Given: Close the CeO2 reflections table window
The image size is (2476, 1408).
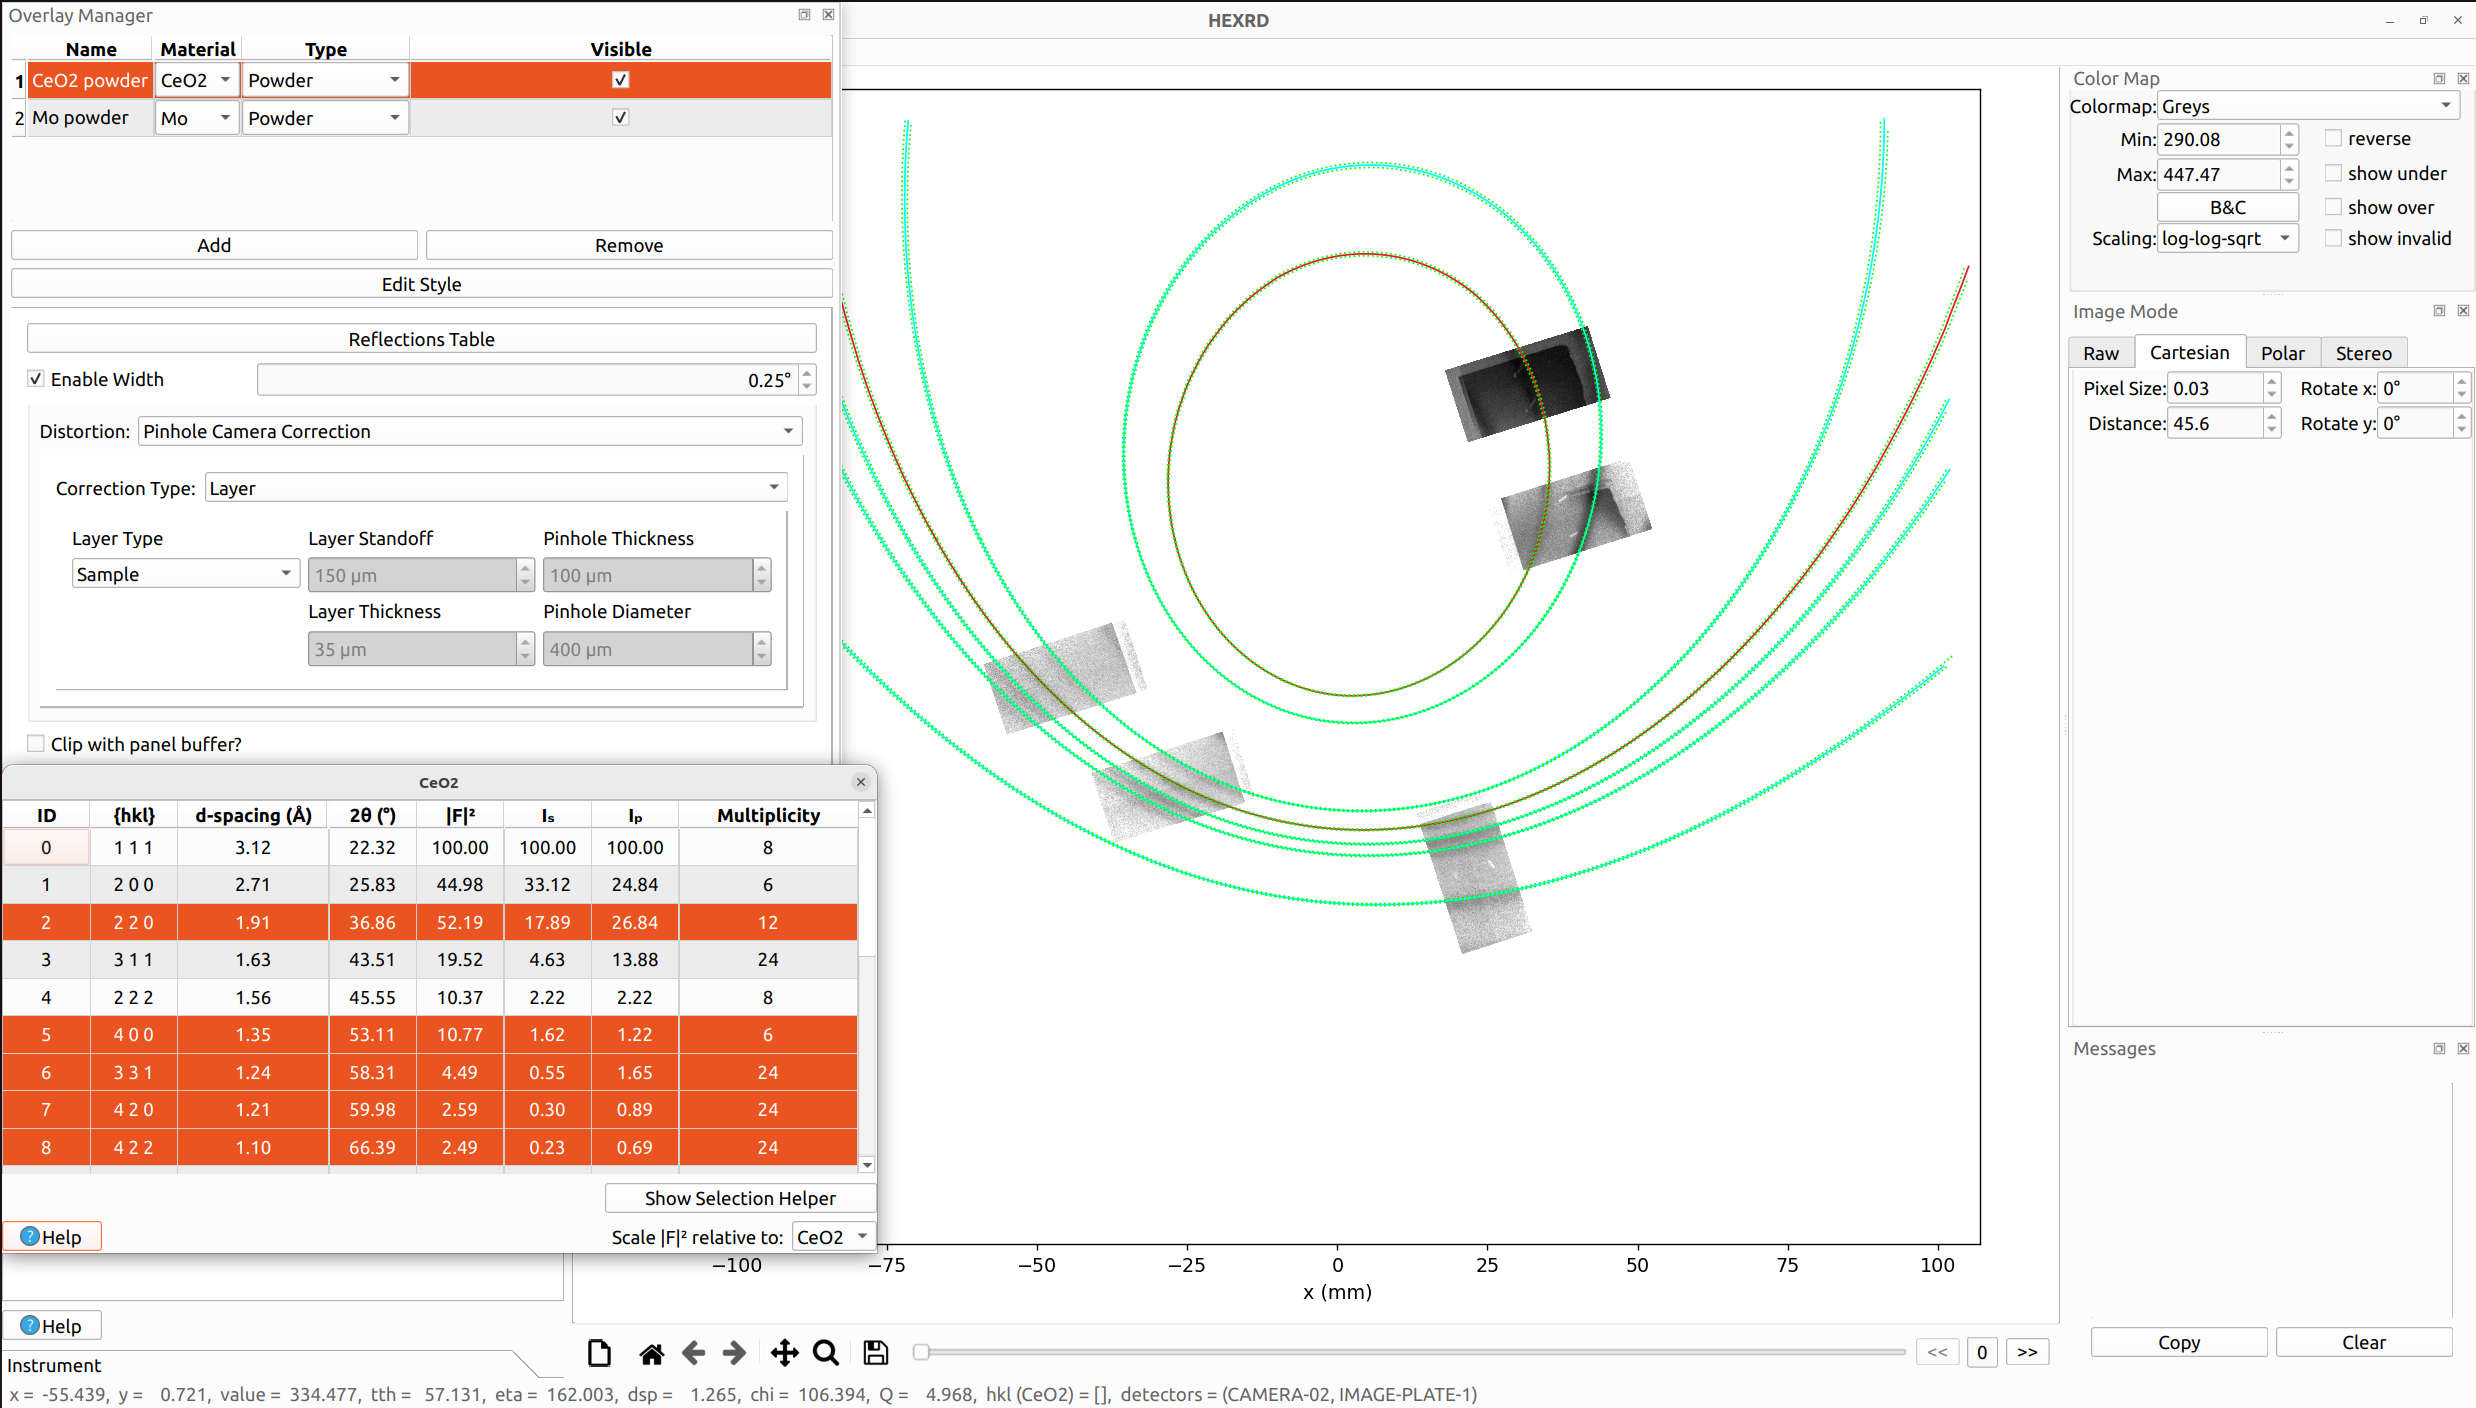Looking at the screenshot, I should tap(861, 782).
